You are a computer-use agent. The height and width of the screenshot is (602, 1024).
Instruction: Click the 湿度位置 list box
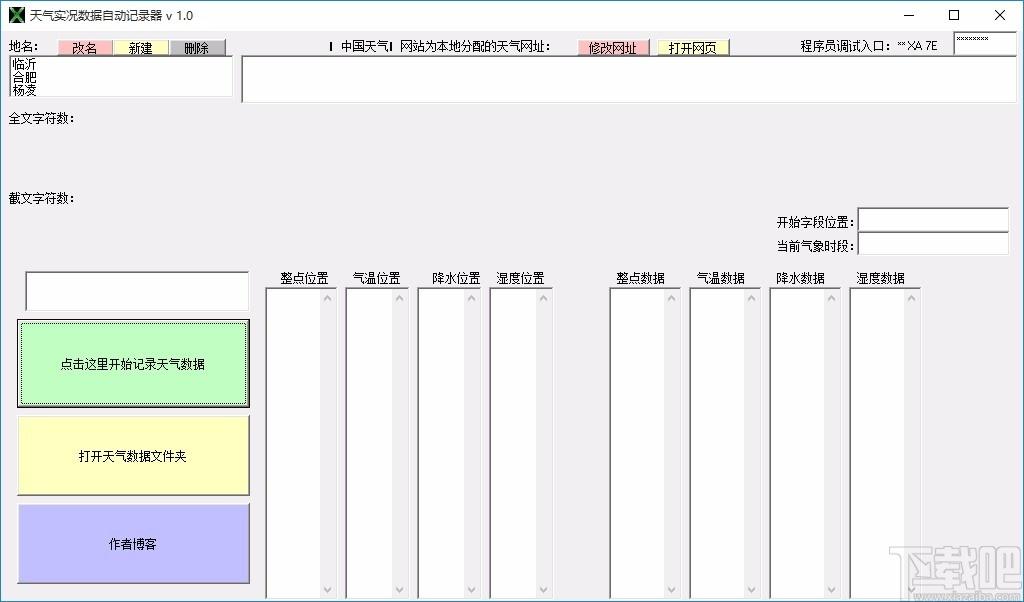[520, 443]
